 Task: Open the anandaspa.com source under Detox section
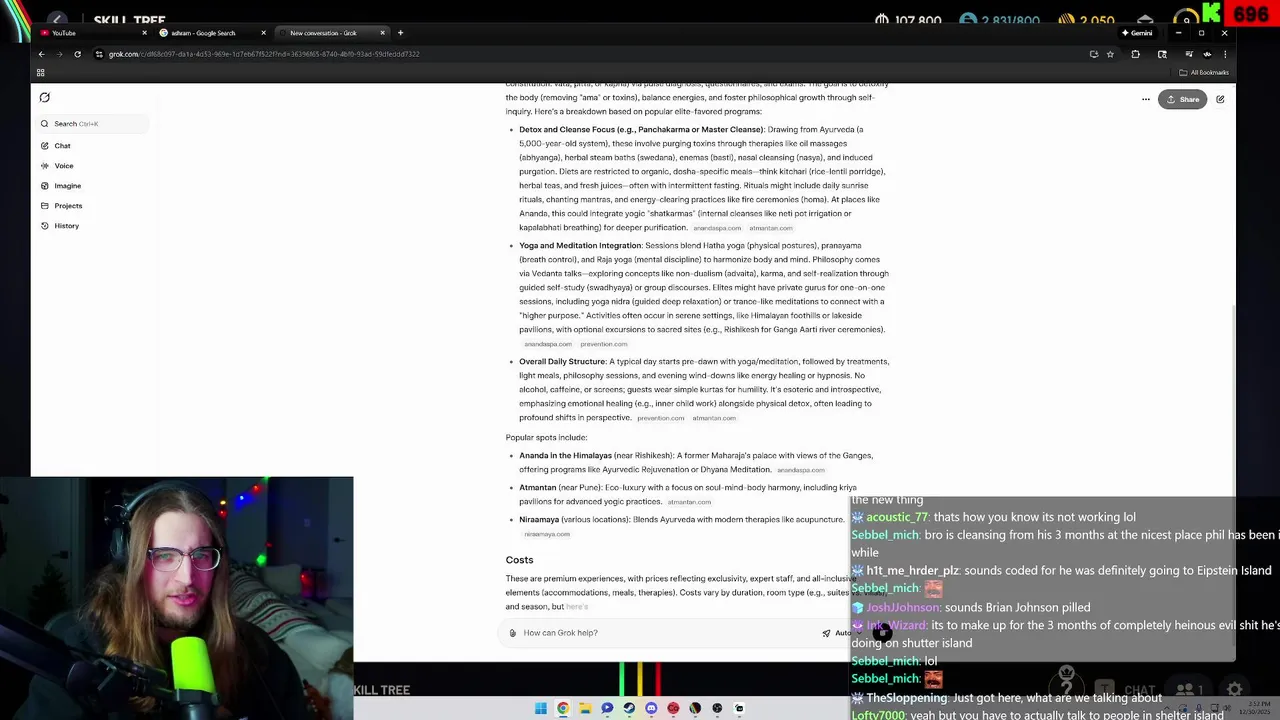tap(717, 228)
